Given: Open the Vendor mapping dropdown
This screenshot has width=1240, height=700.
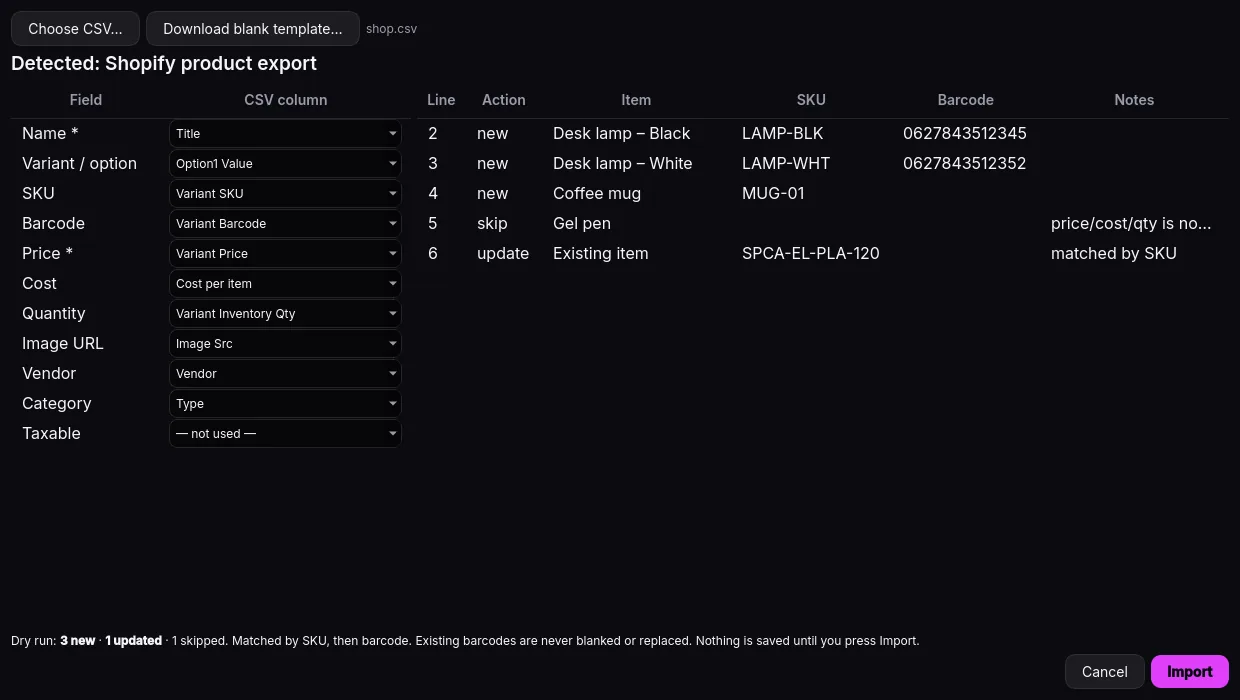Looking at the screenshot, I should pos(285,374).
